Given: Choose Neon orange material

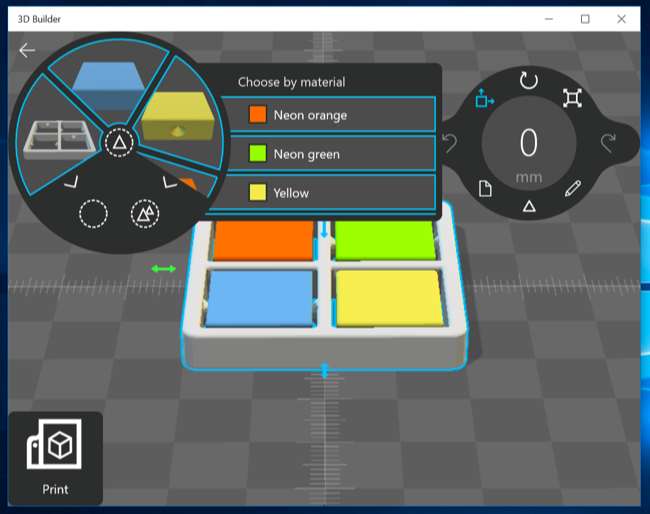Looking at the screenshot, I should [x=328, y=115].
